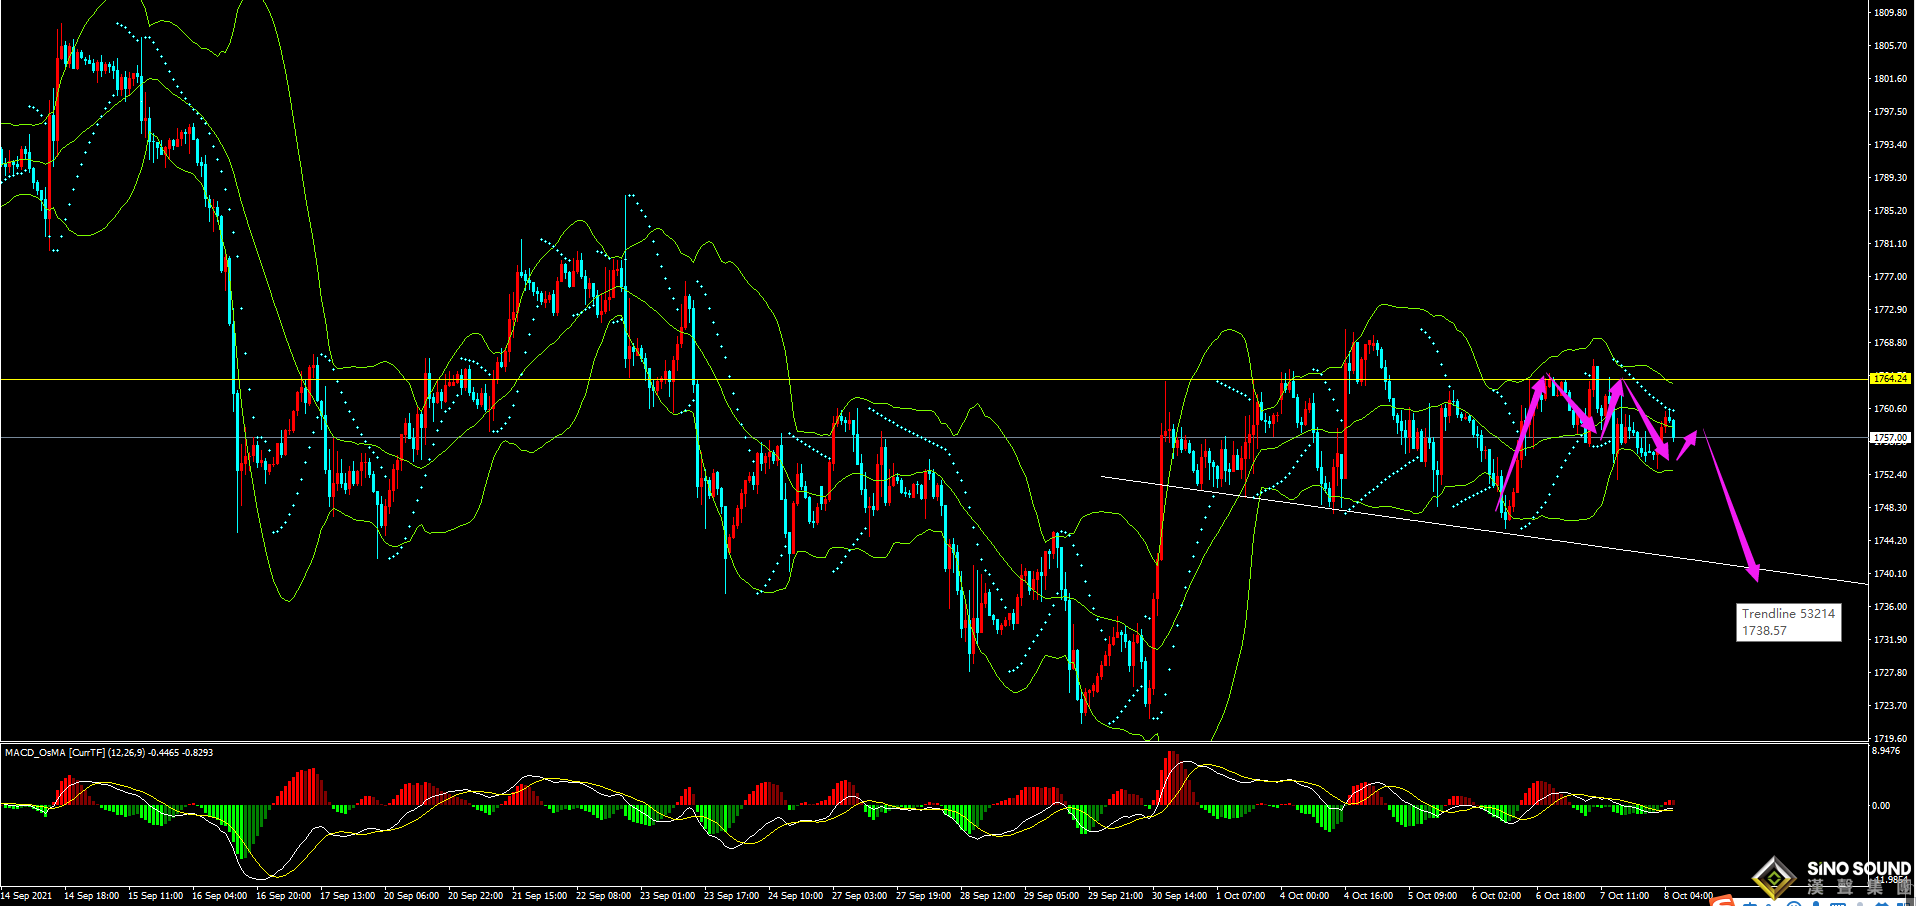Click the SINO SOUND watermark text

(1858, 868)
